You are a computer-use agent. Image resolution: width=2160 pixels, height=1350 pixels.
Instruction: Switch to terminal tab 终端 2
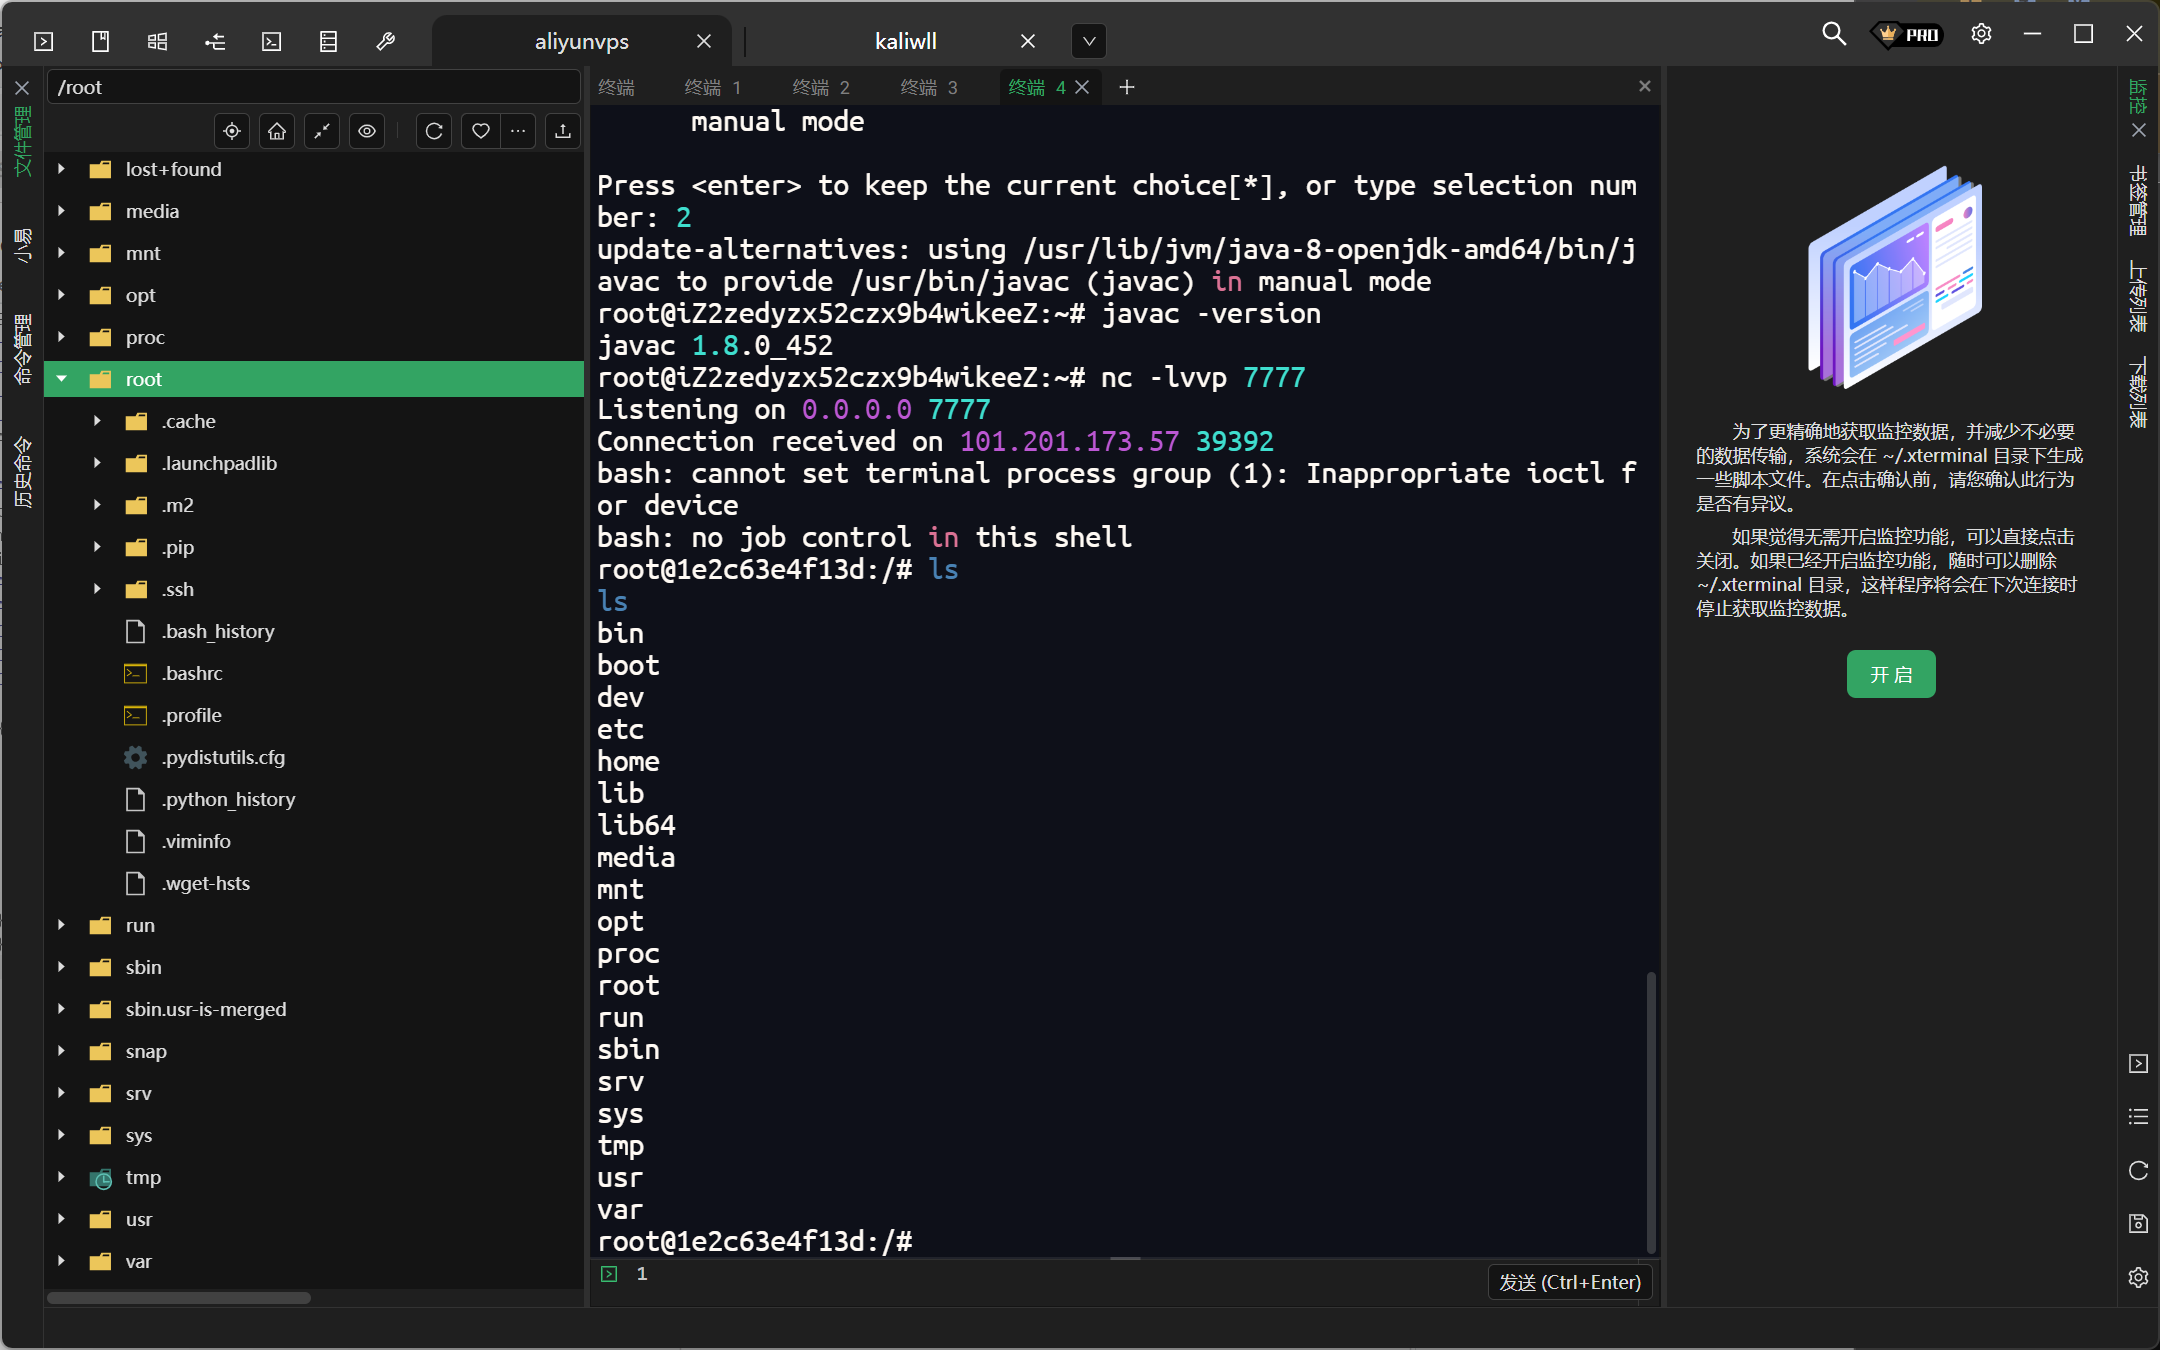[820, 88]
